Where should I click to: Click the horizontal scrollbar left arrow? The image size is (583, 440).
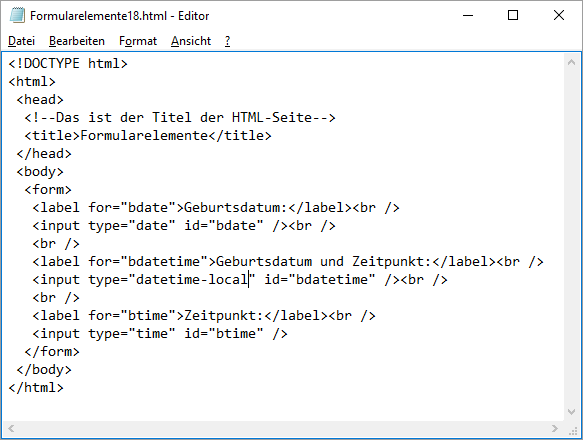[11, 428]
